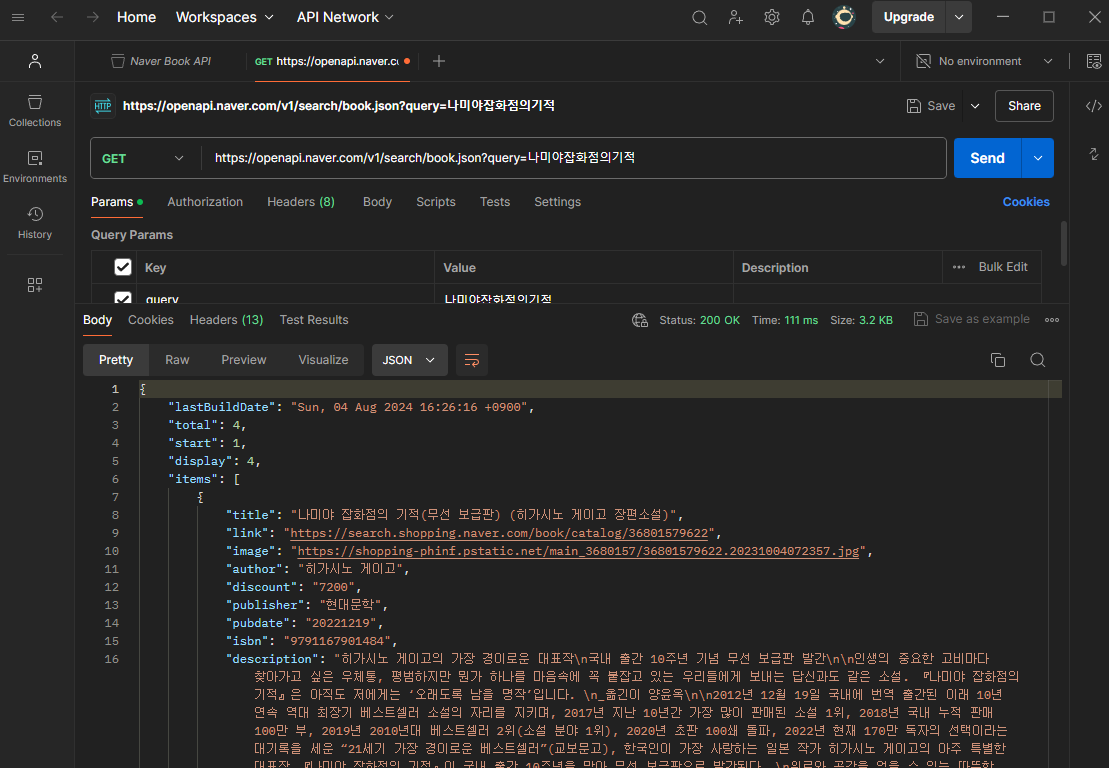This screenshot has width=1109, height=768.
Task: Copy the response body with copy icon
Action: click(998, 360)
